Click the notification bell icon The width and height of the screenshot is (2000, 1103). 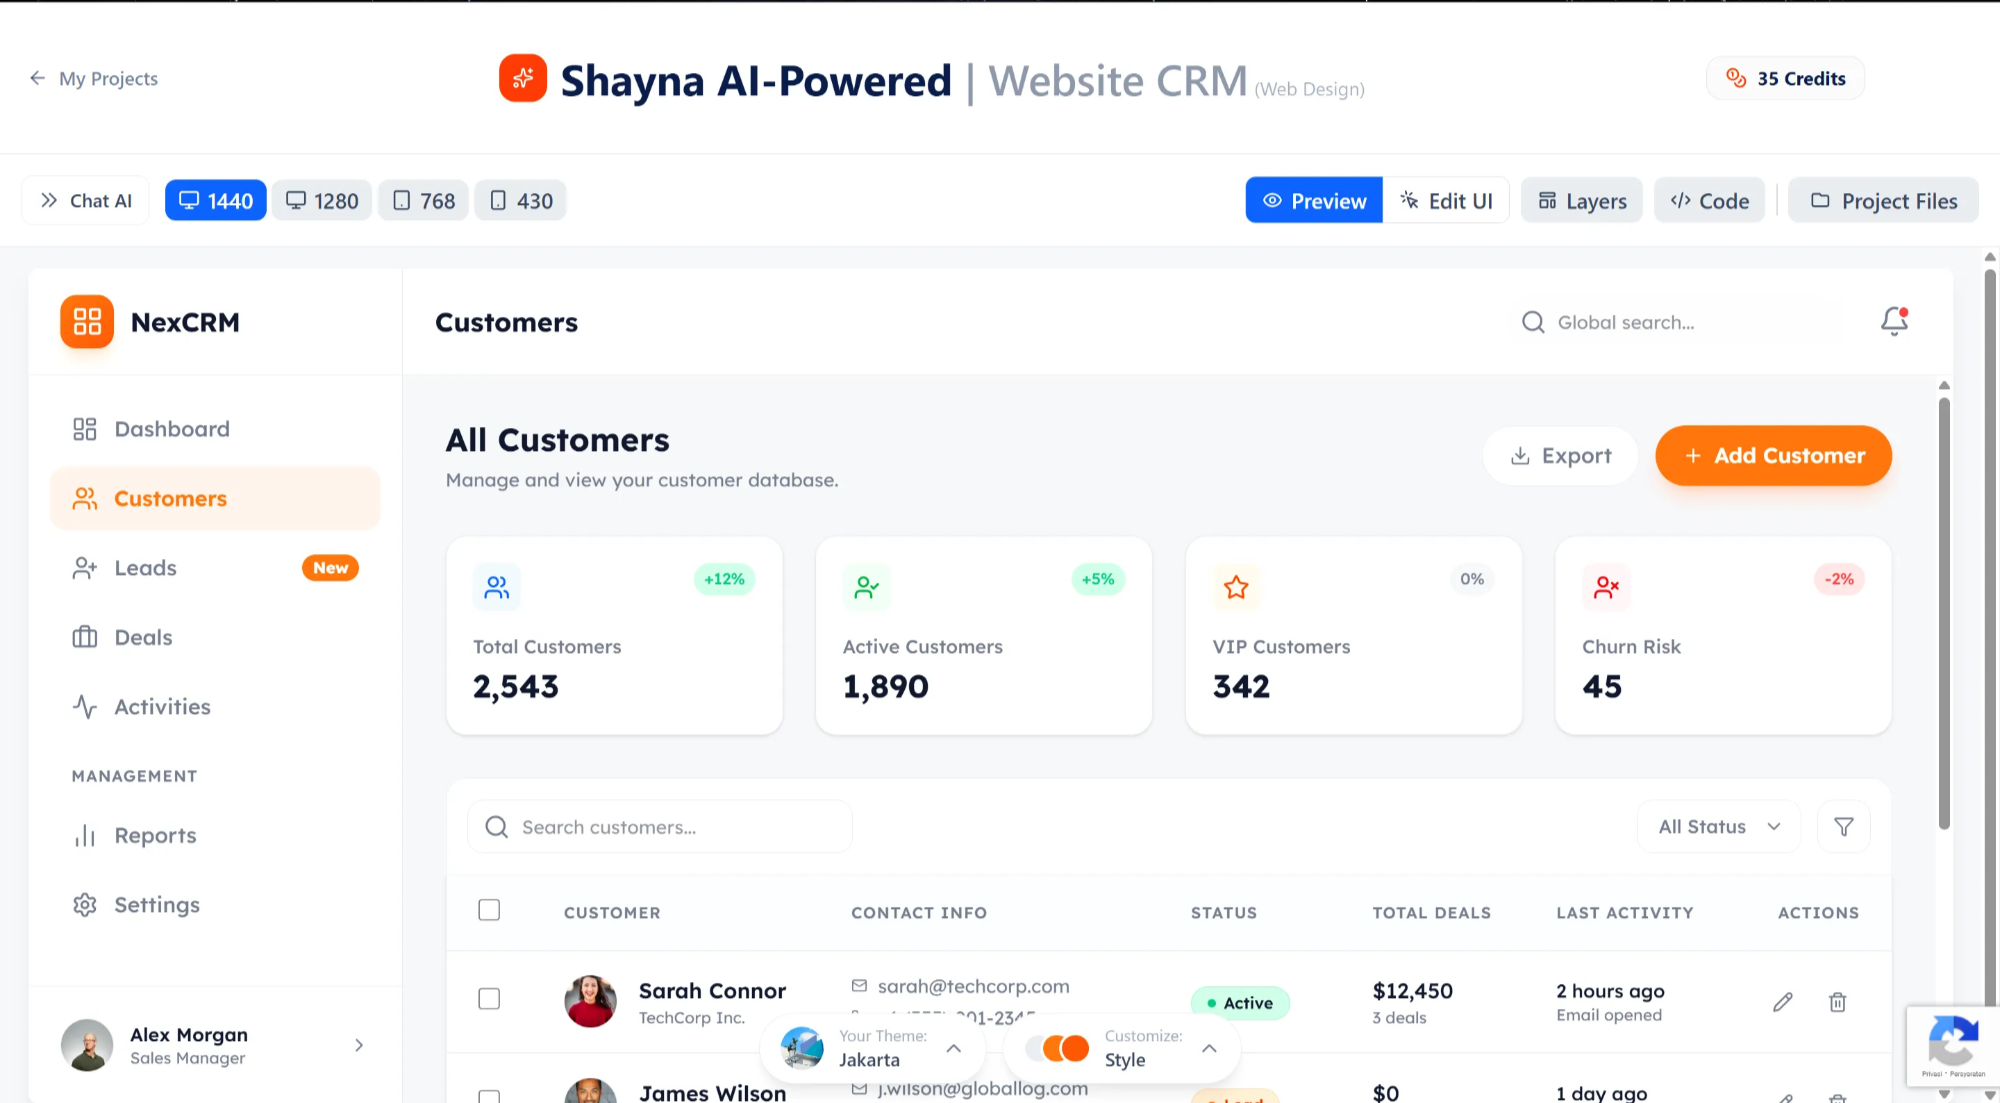[1894, 321]
